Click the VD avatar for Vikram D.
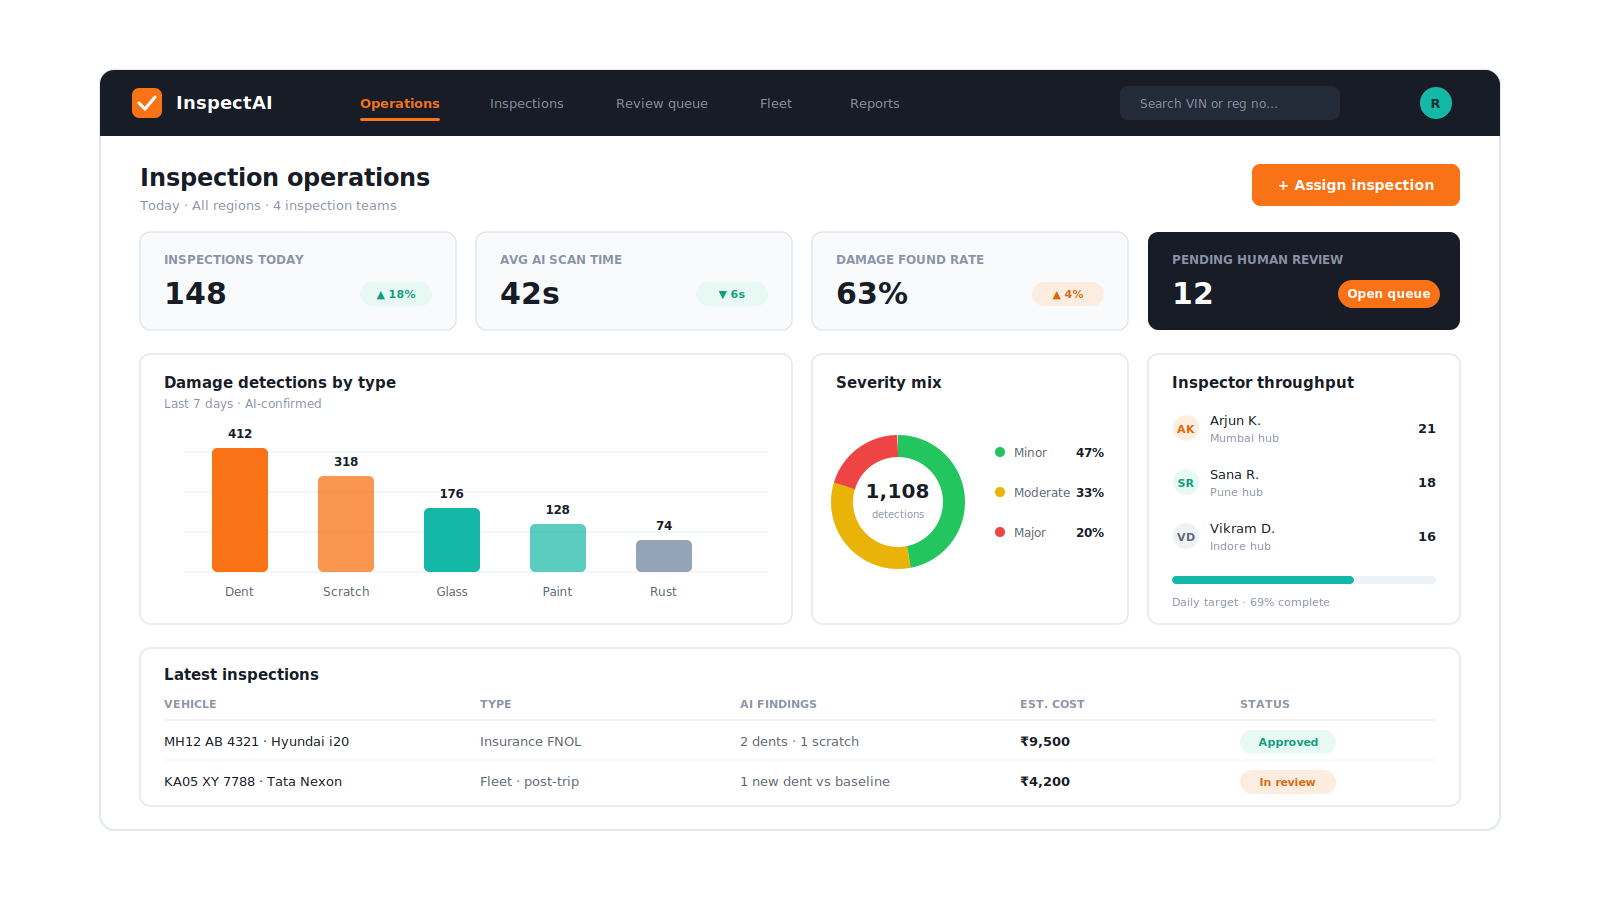 [x=1186, y=537]
